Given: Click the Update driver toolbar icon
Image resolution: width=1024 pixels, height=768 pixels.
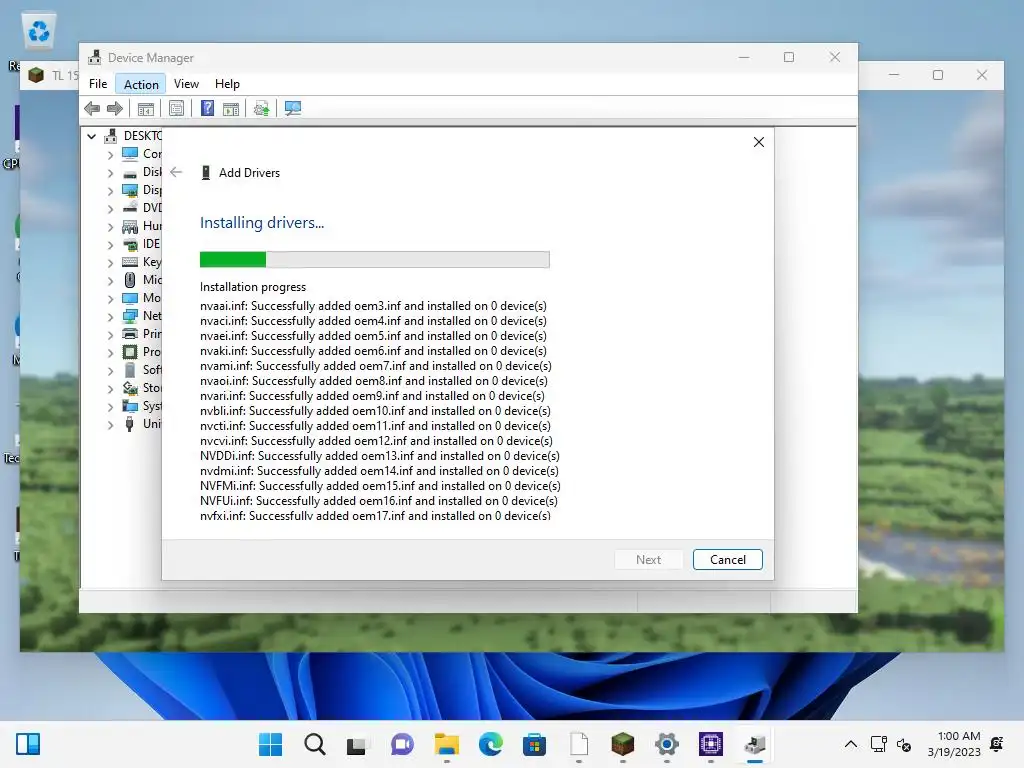Looking at the screenshot, I should pos(261,108).
